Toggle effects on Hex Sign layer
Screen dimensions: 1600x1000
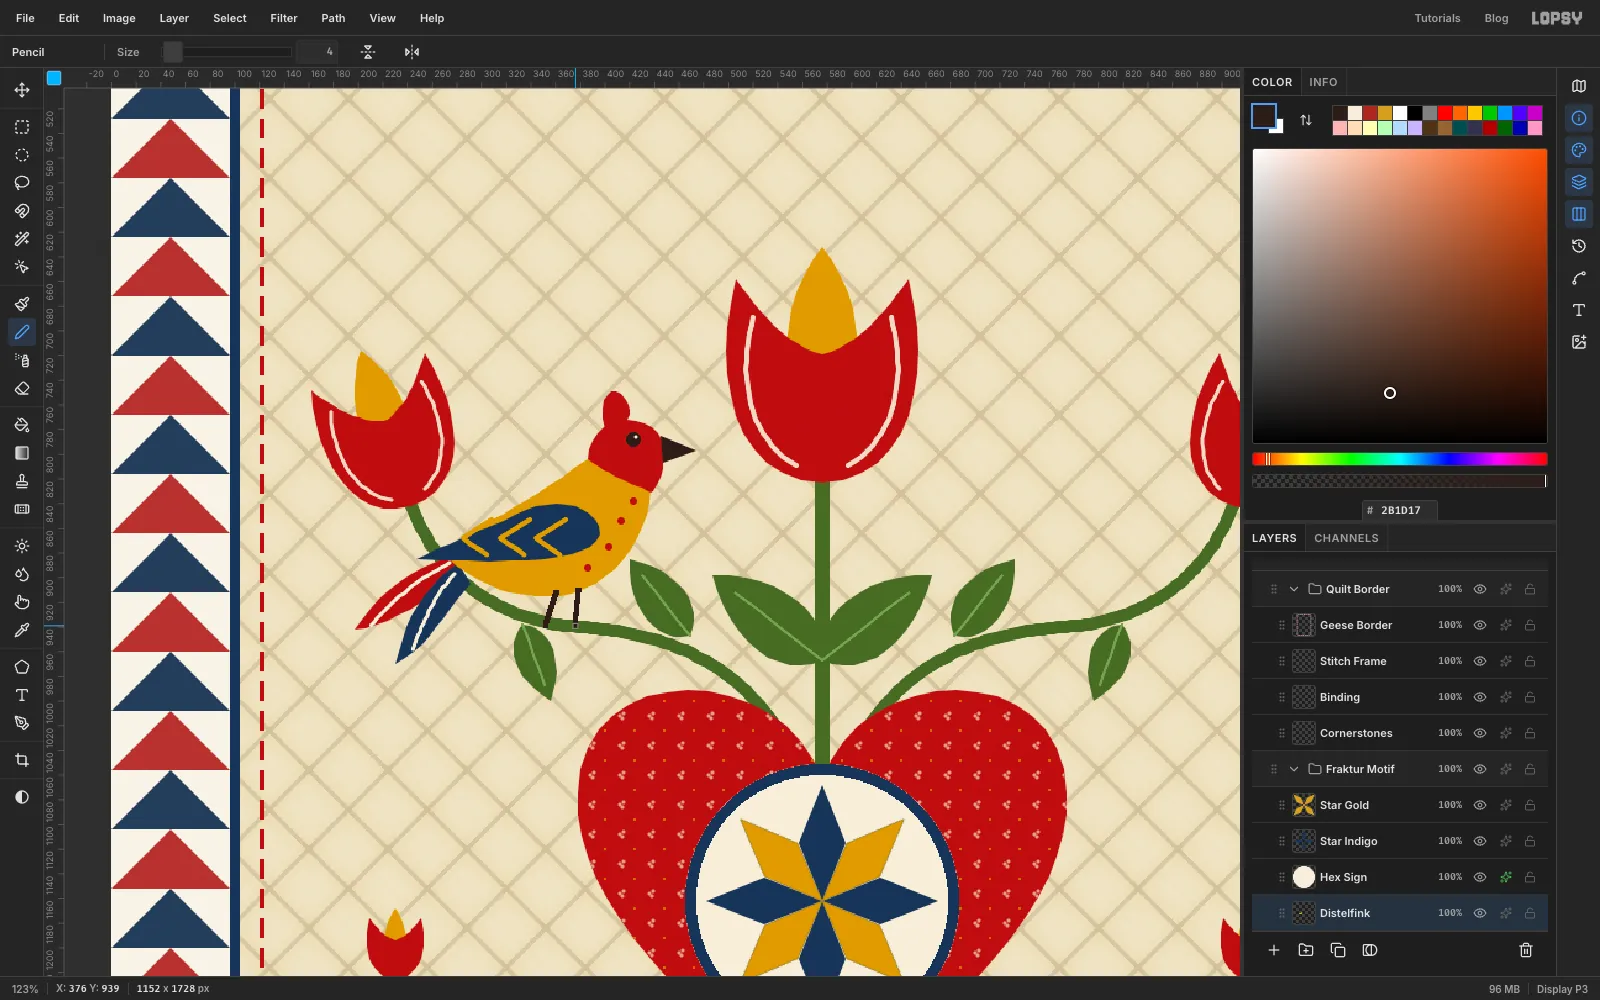[x=1506, y=877]
